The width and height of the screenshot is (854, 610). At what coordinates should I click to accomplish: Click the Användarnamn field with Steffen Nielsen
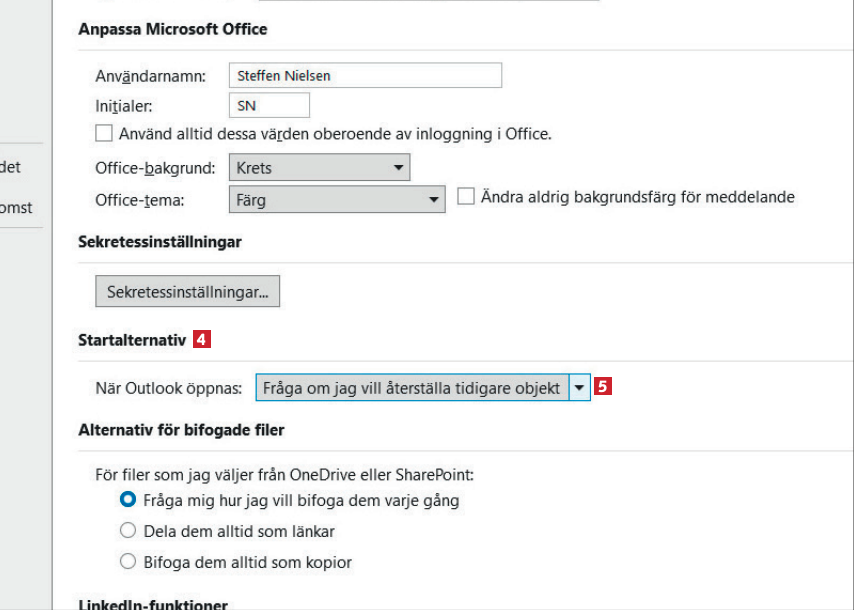pos(365,75)
